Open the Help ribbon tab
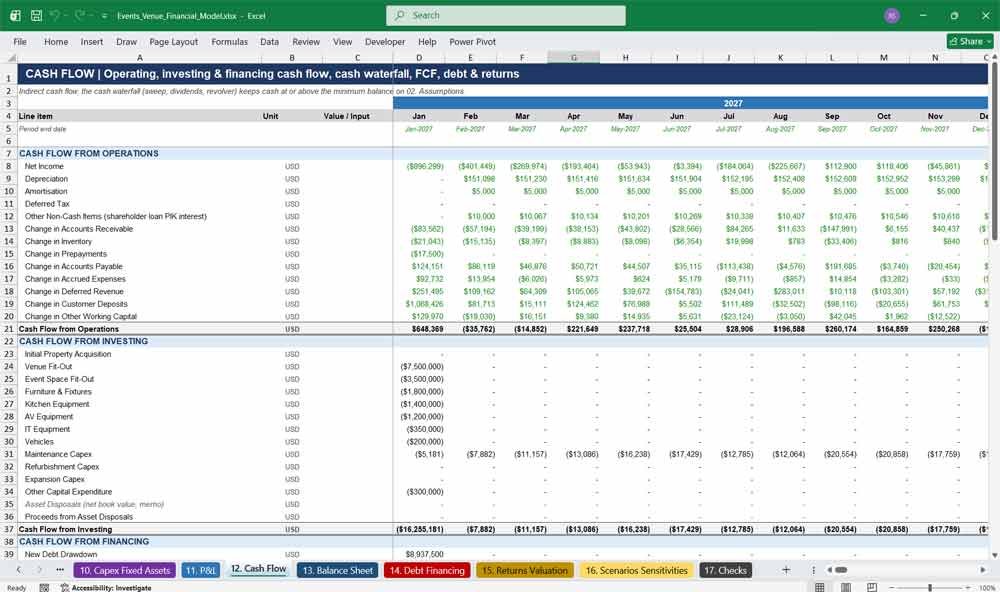 tap(427, 41)
